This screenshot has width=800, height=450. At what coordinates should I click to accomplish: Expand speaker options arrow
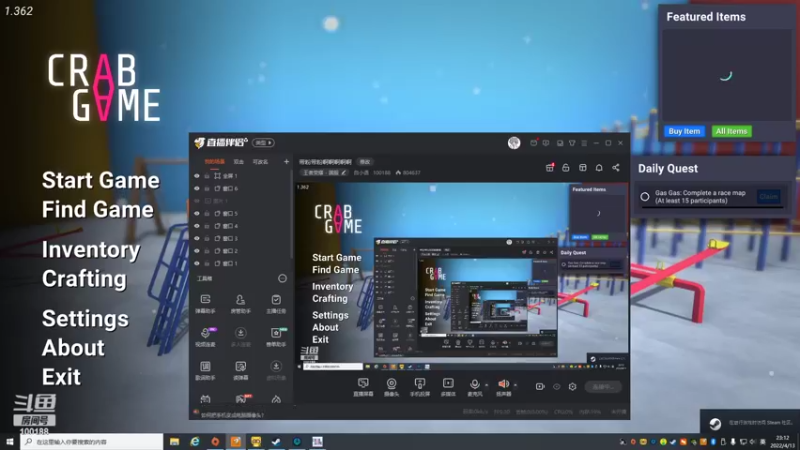(x=515, y=385)
